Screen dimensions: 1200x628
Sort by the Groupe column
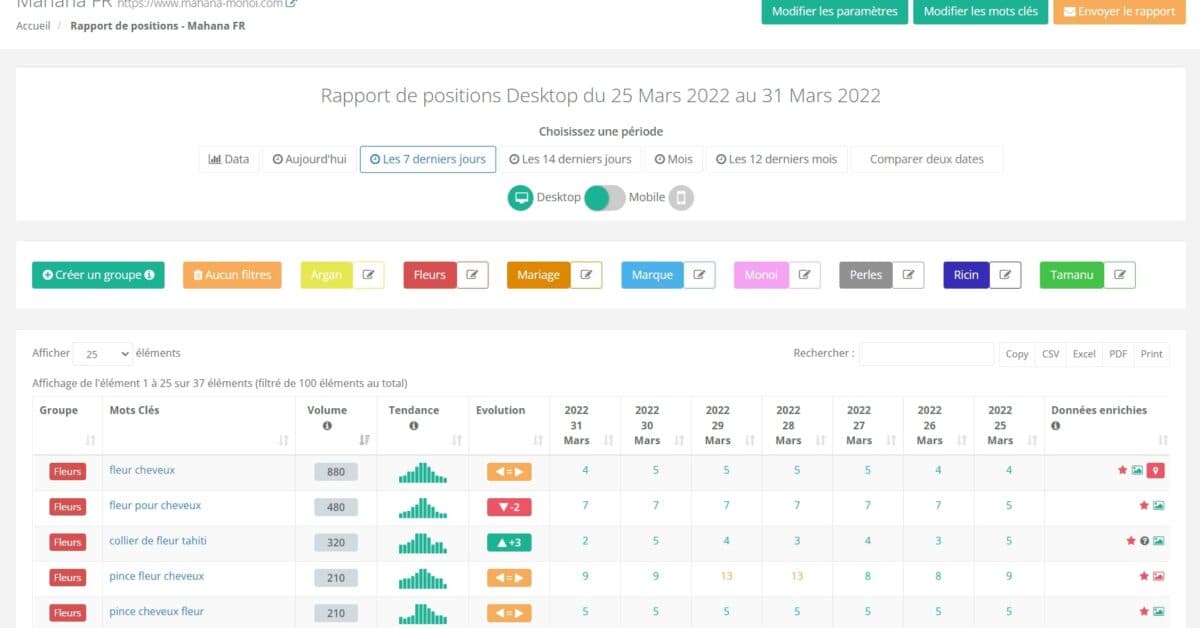[x=91, y=440]
